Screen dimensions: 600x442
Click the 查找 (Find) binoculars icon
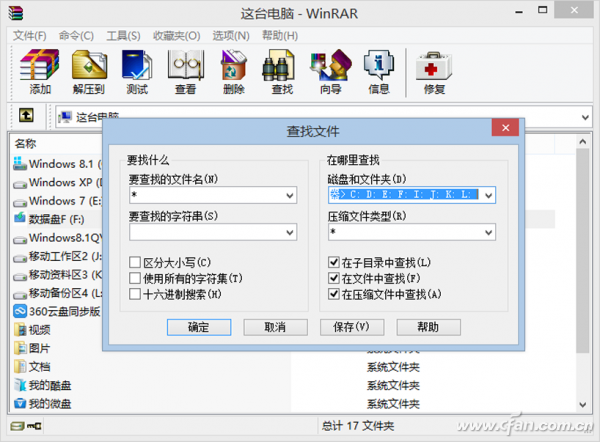click(x=279, y=65)
